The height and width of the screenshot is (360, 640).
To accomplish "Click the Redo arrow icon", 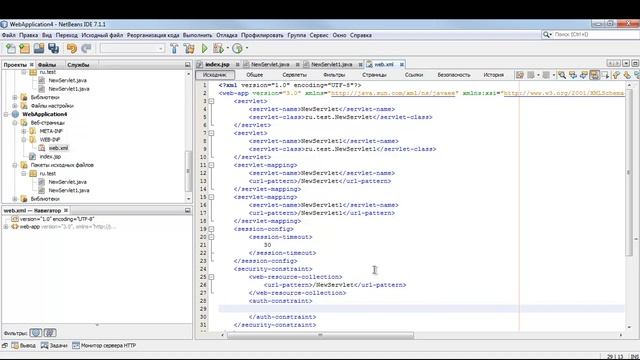I will click(x=86, y=49).
